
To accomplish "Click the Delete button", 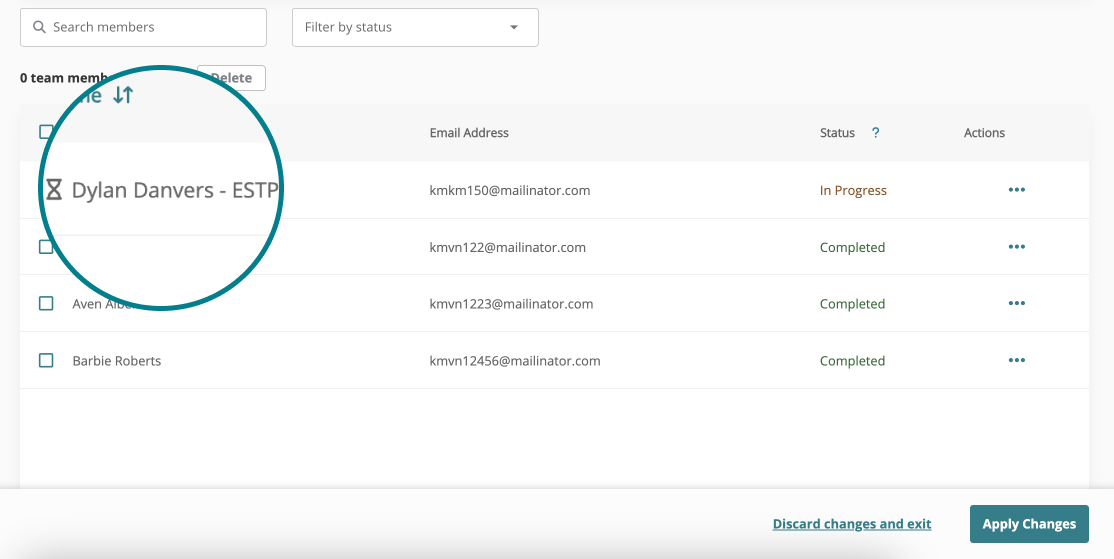I will tap(231, 78).
